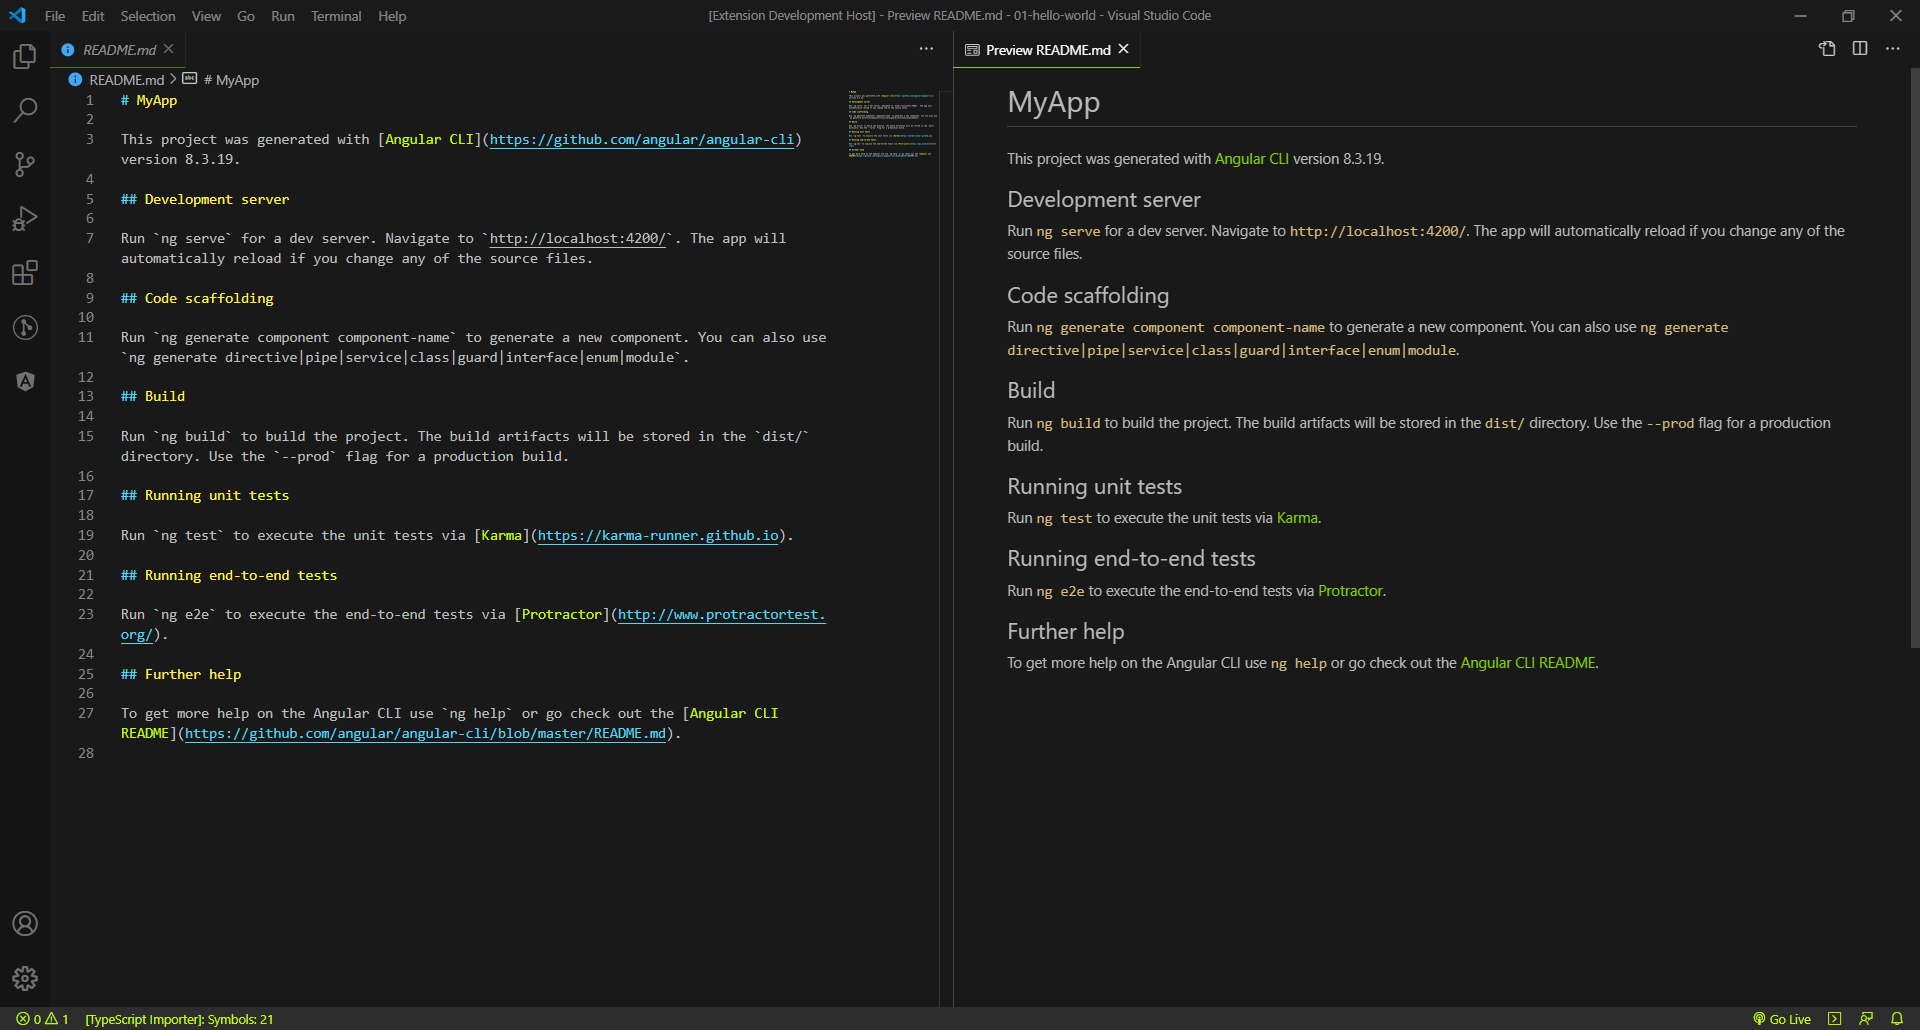The height and width of the screenshot is (1030, 1920).
Task: Open the Manage gear settings
Action: 25,978
